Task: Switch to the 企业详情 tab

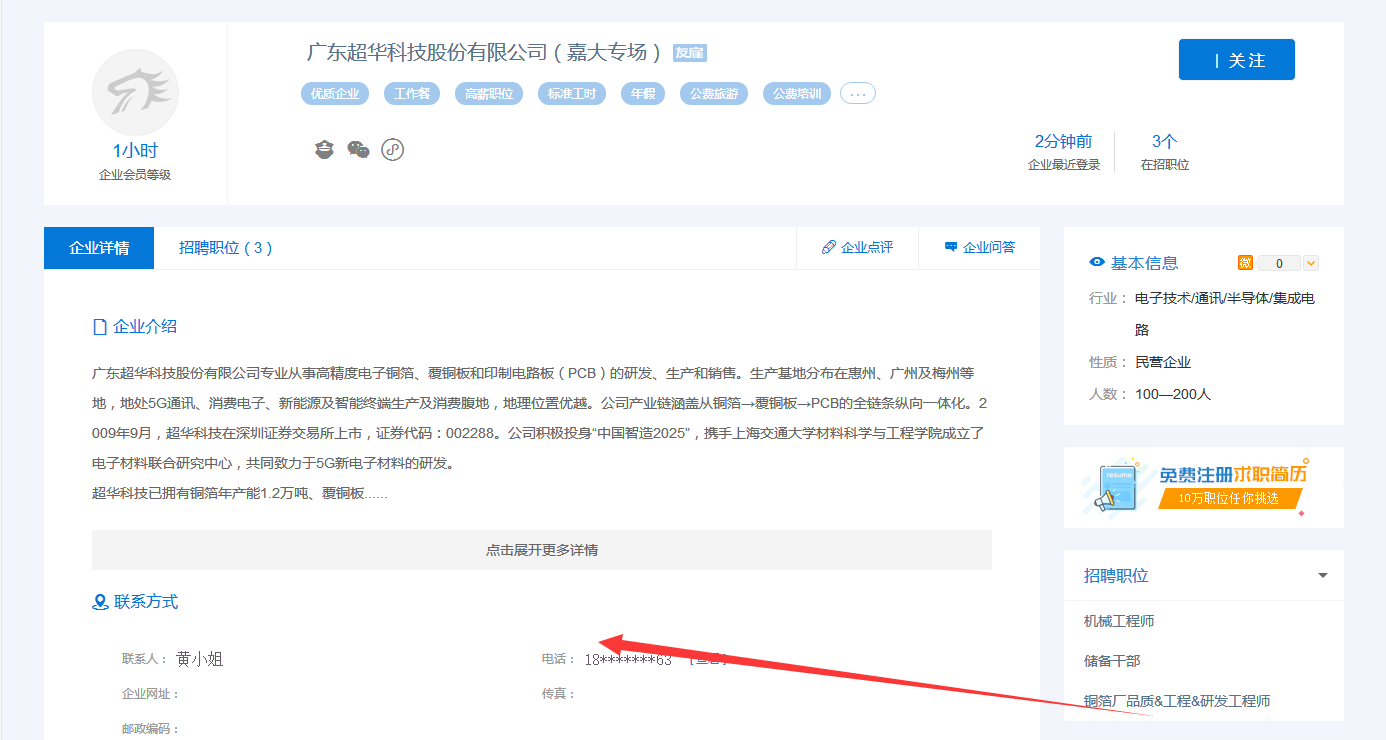Action: 99,248
